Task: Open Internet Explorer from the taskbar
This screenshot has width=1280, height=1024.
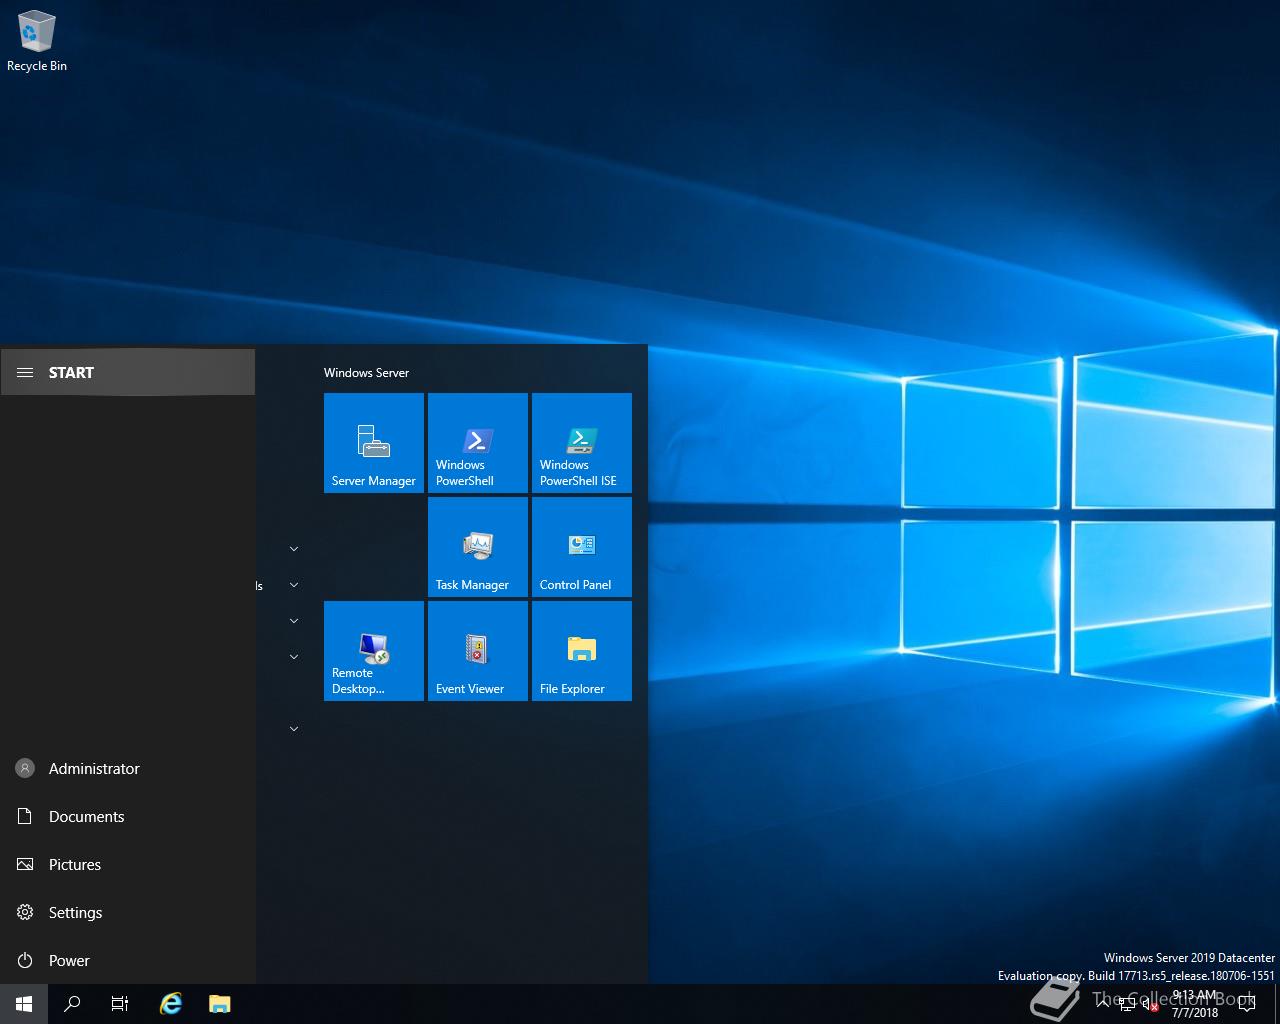Action: (x=171, y=1004)
